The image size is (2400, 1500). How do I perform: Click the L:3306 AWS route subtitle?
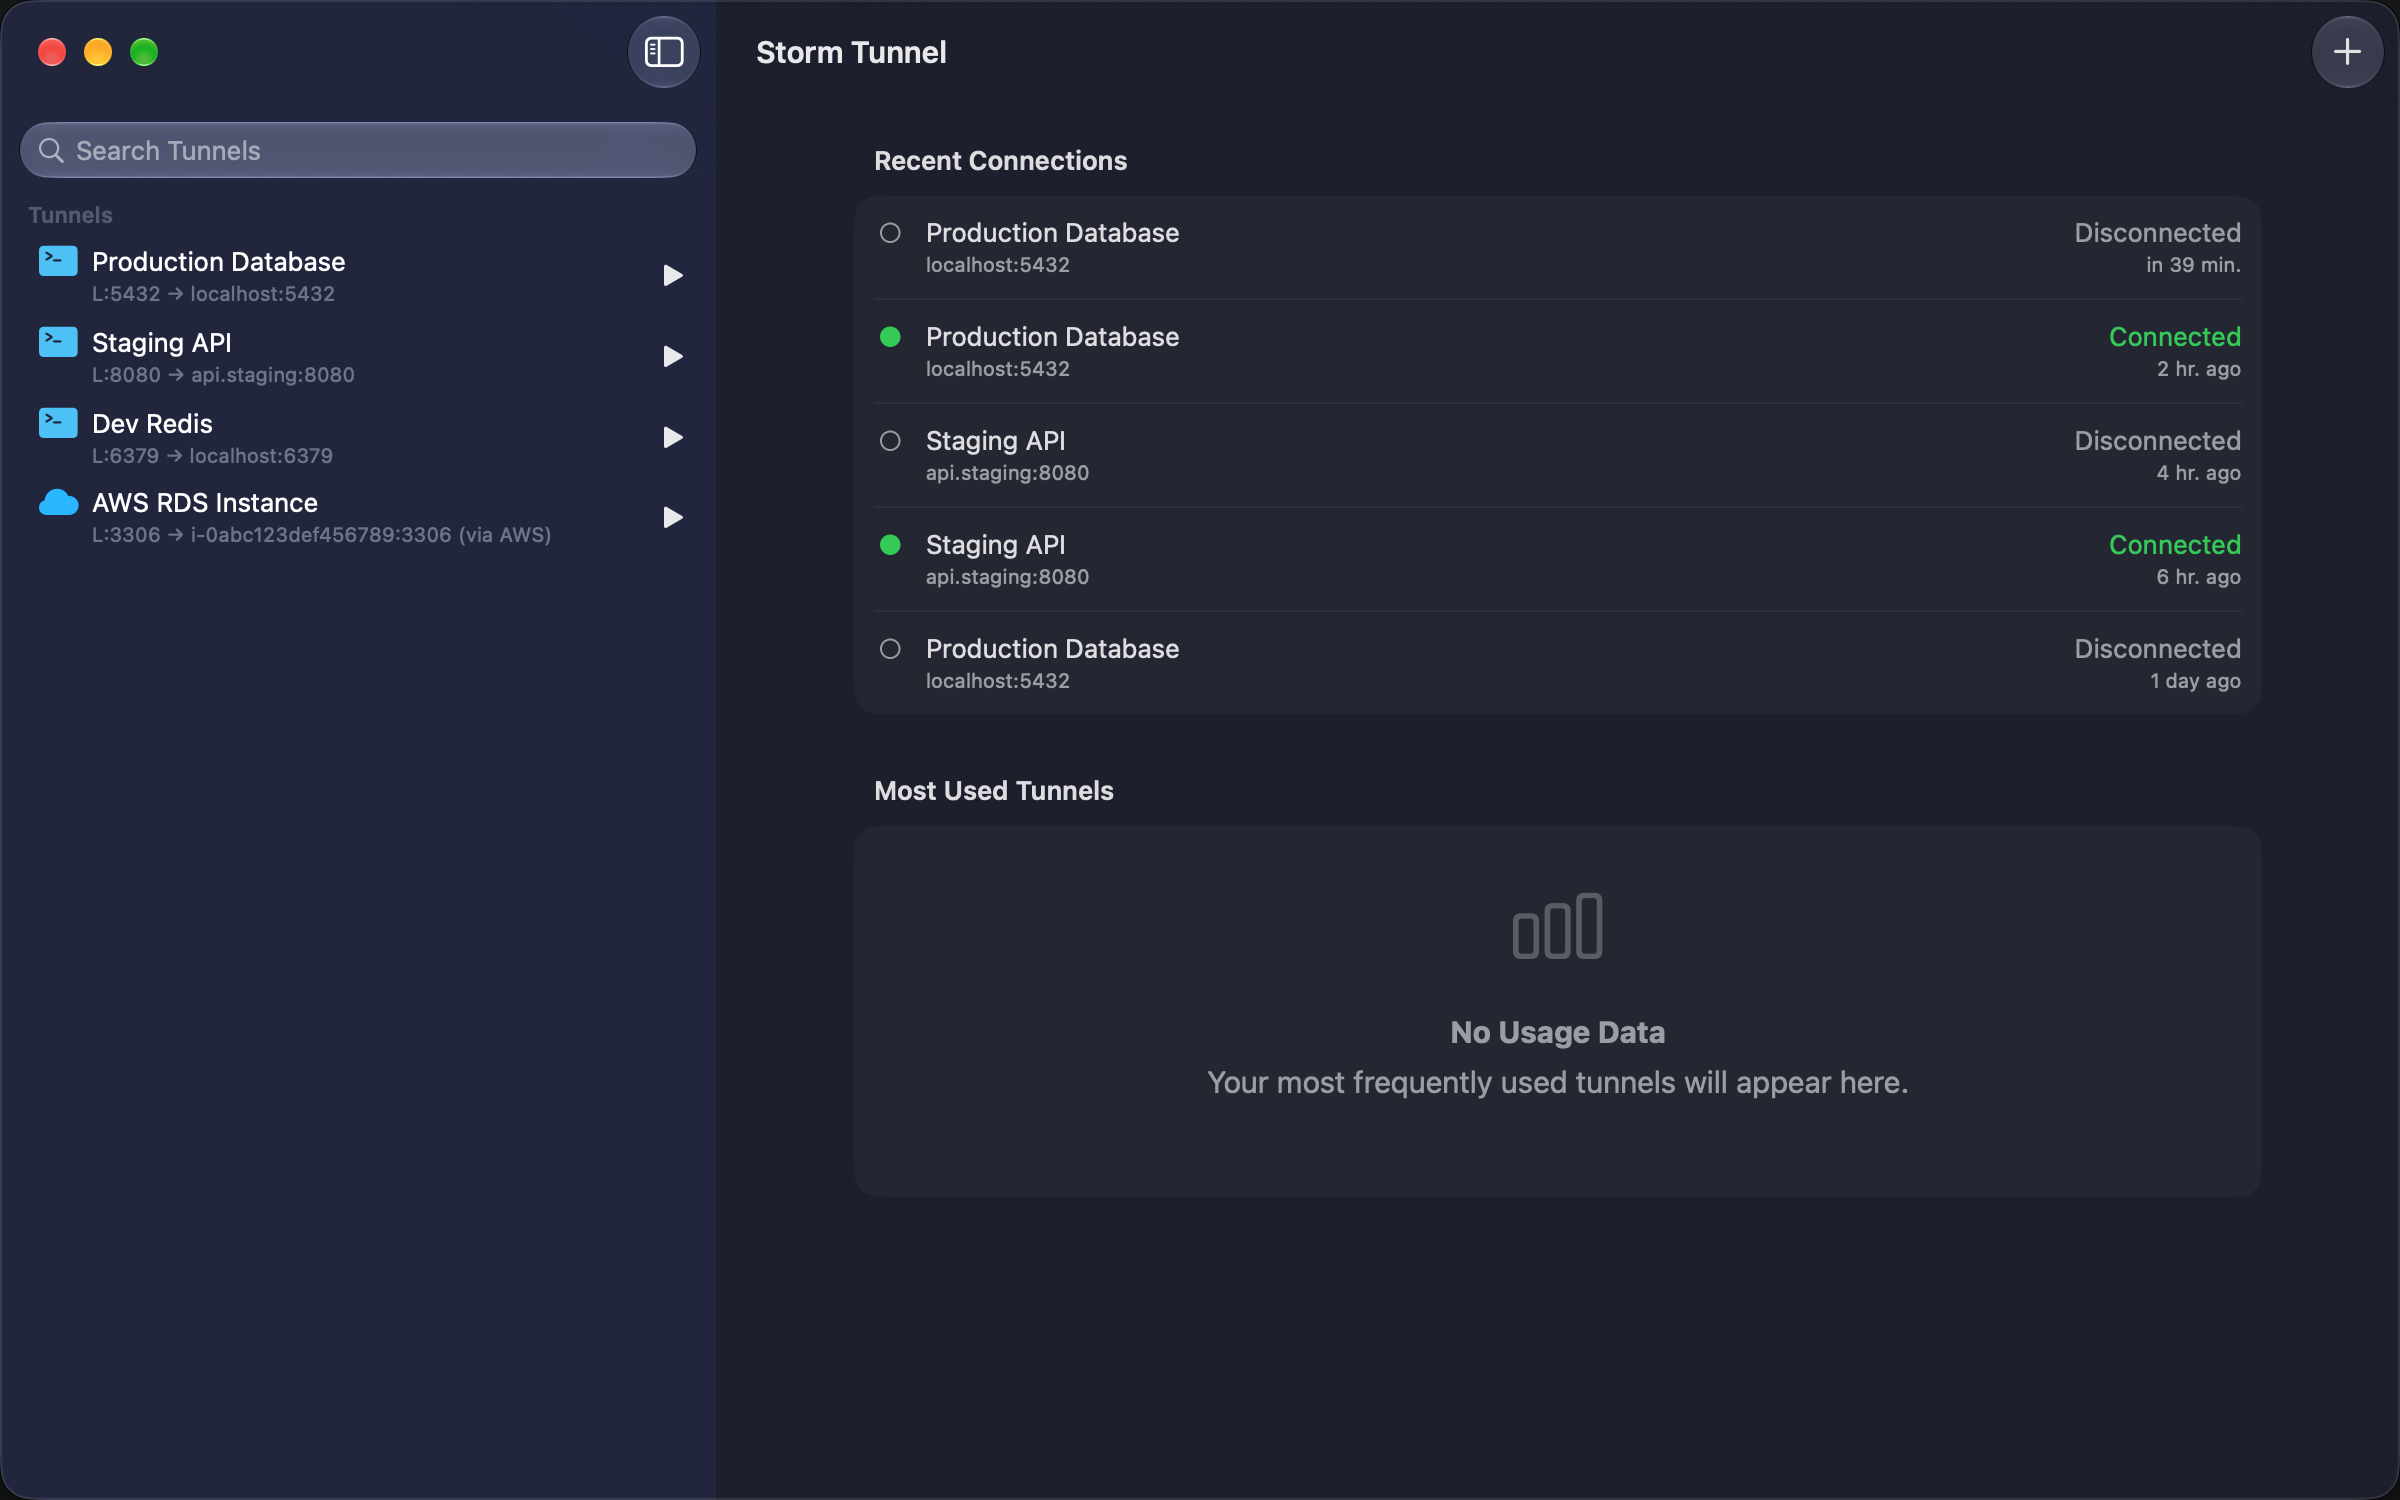tap(321, 535)
